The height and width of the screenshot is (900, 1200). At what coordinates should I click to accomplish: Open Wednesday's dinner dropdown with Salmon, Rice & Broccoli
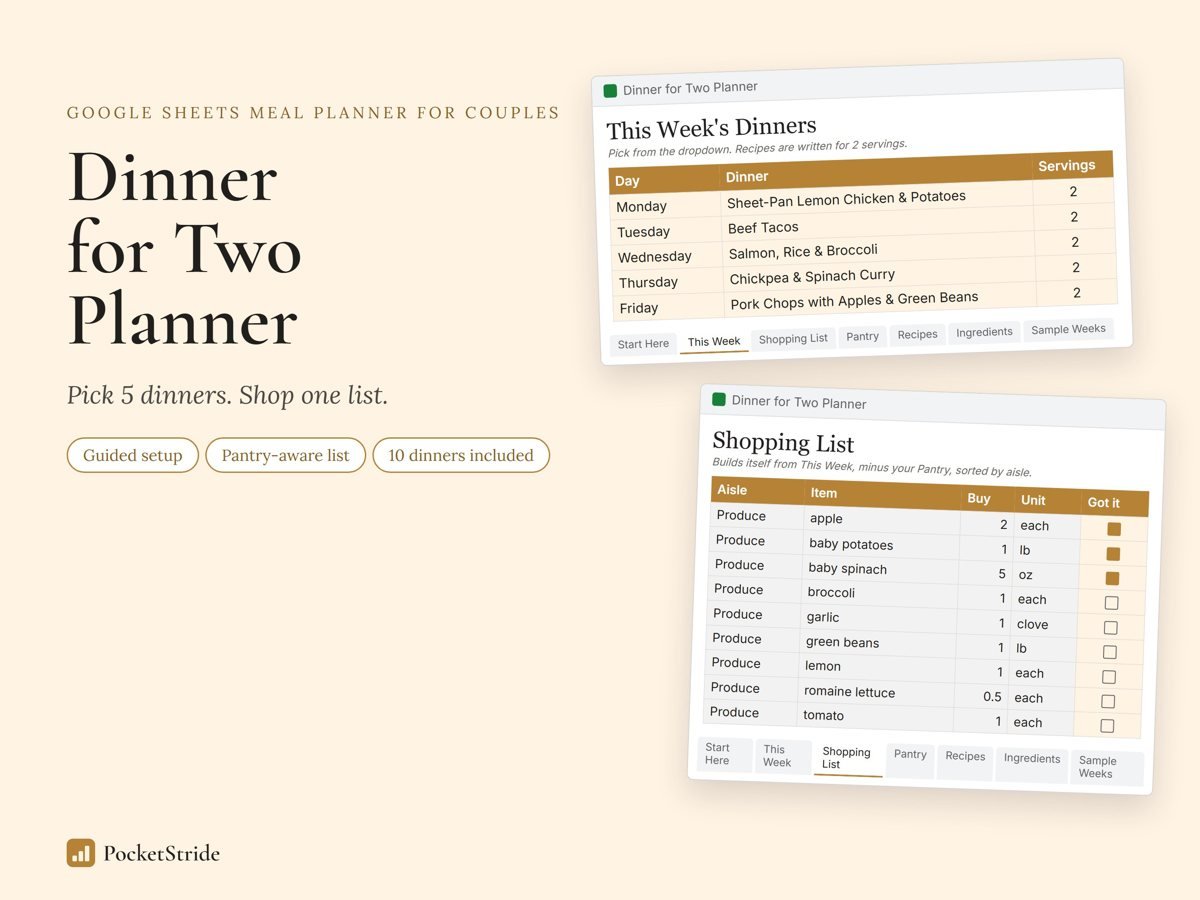(878, 249)
